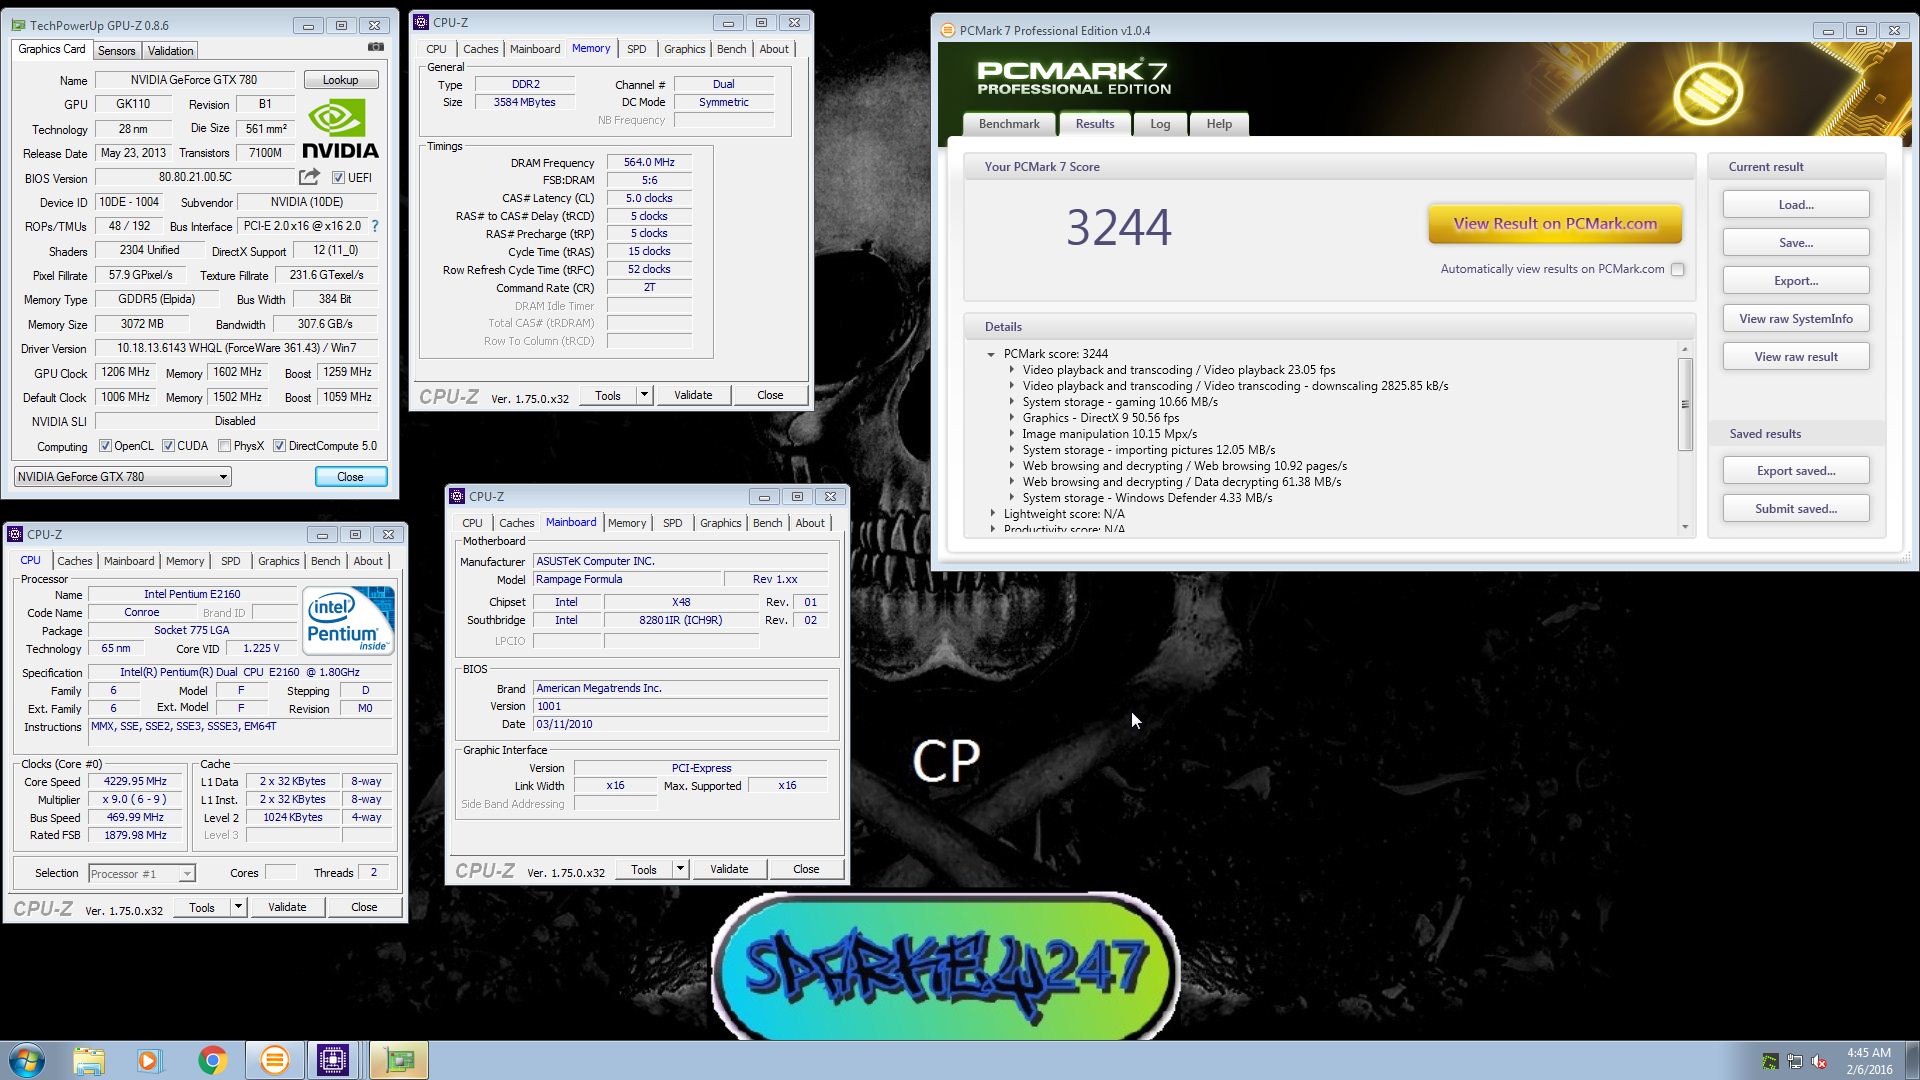1920x1080 pixels.
Task: Click the GPU-Z BIOS Version field
Action: click(196, 177)
